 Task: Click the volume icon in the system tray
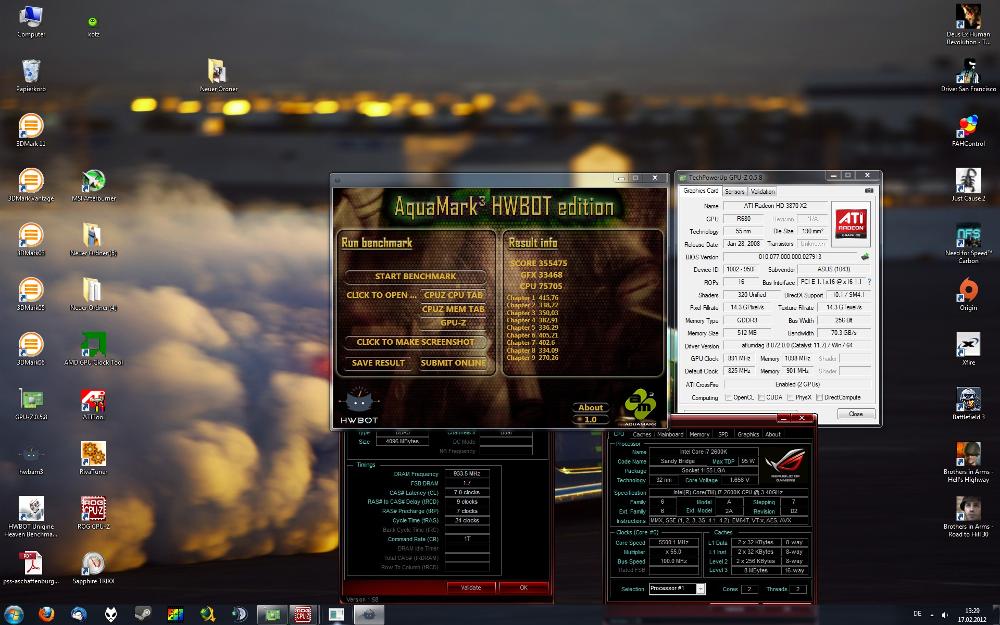point(945,615)
